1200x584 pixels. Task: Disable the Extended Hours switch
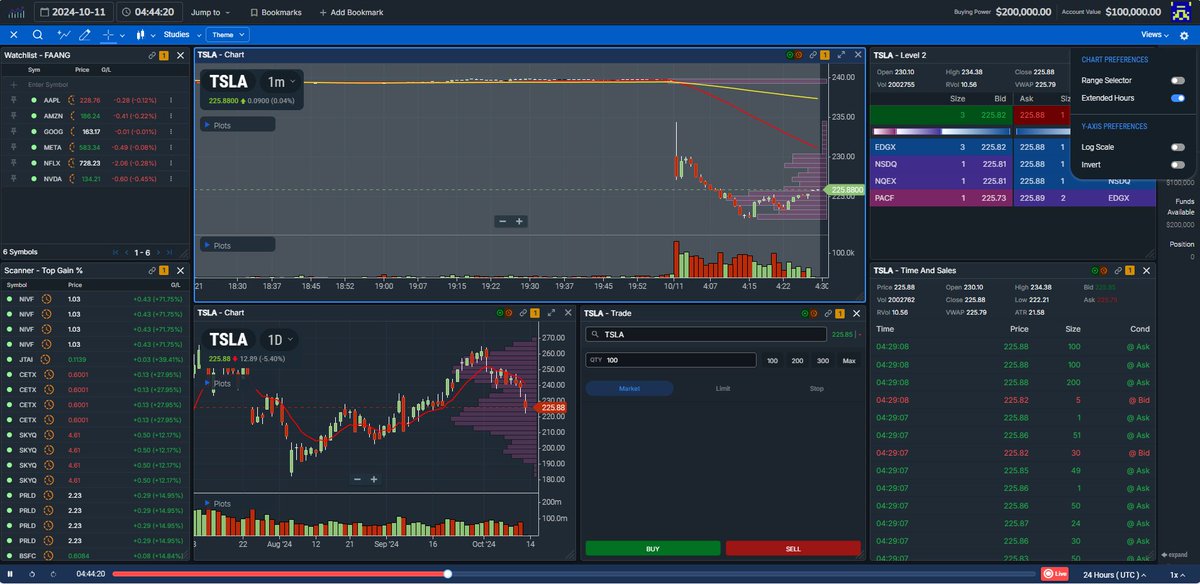tap(1178, 98)
